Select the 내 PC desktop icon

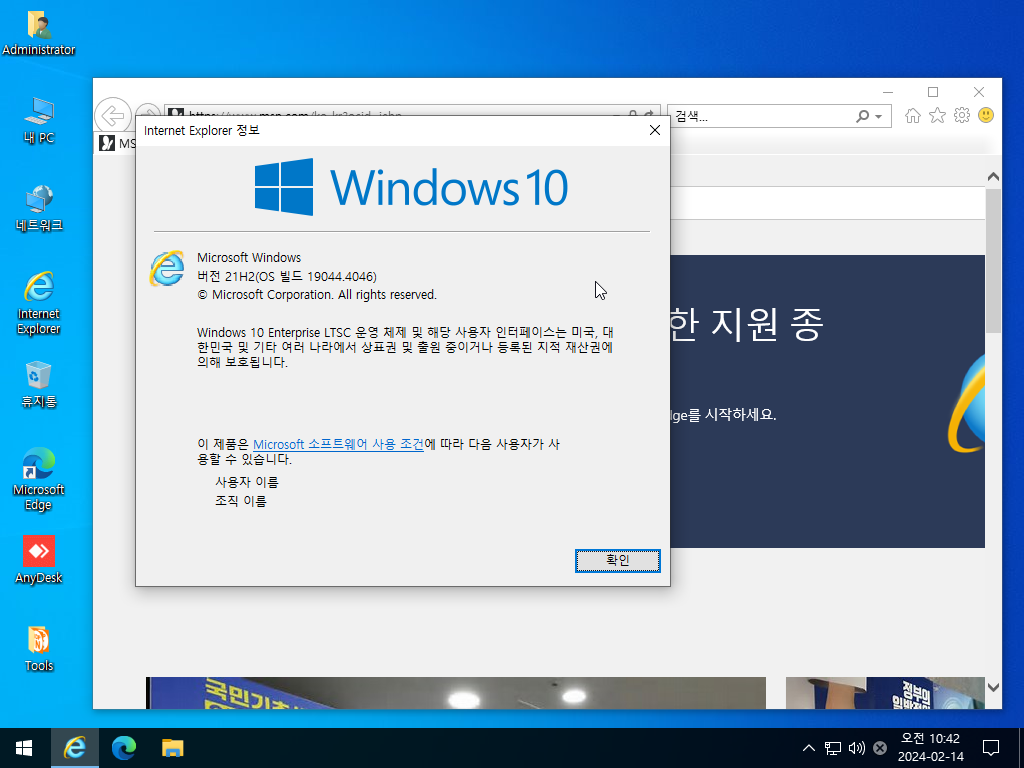coord(39,120)
